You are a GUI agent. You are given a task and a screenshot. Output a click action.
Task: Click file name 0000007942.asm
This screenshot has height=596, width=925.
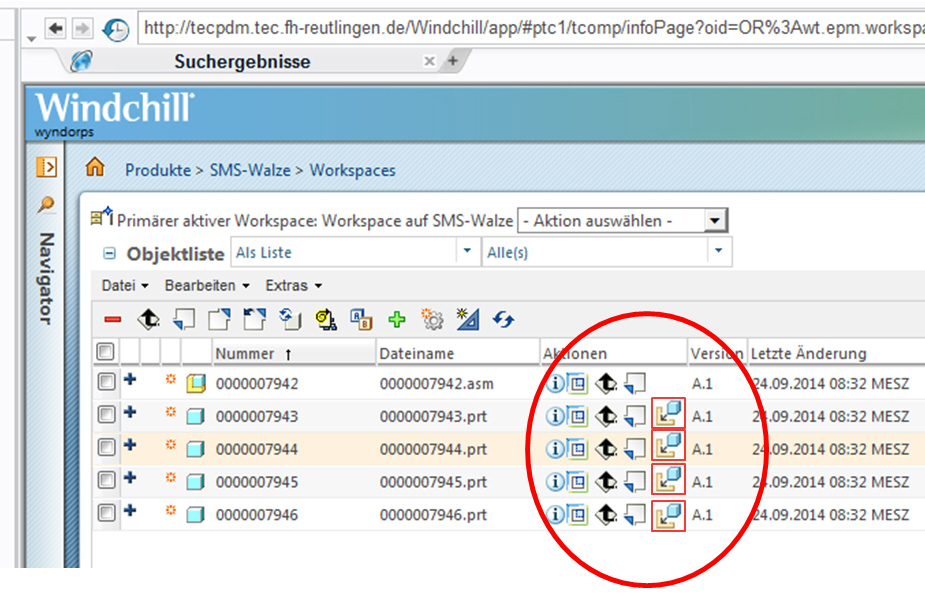437,384
